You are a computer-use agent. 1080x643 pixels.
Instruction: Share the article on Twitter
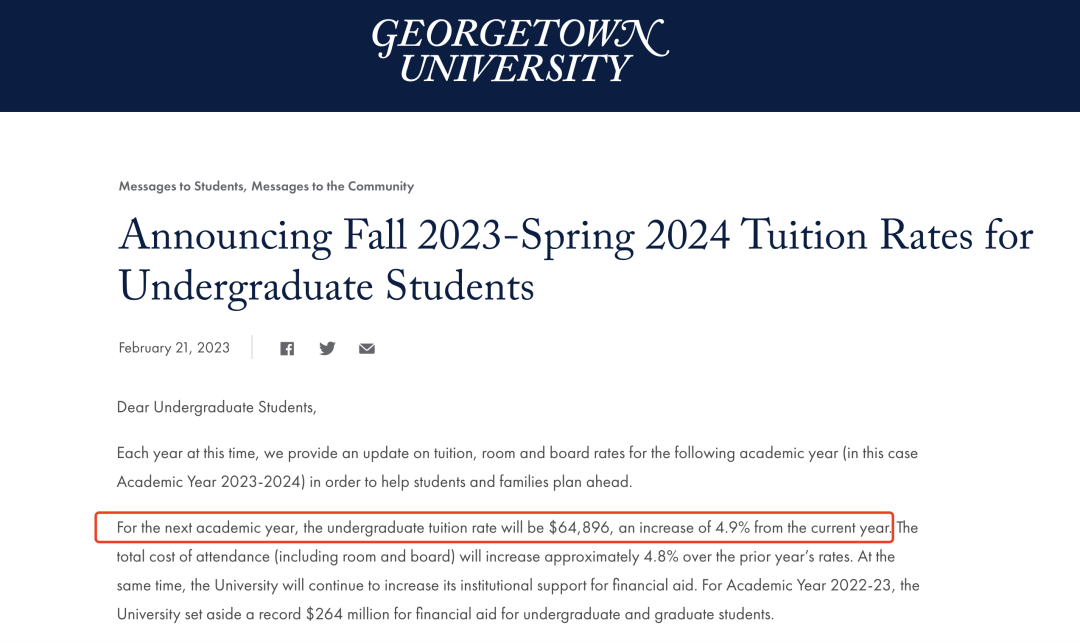327,348
